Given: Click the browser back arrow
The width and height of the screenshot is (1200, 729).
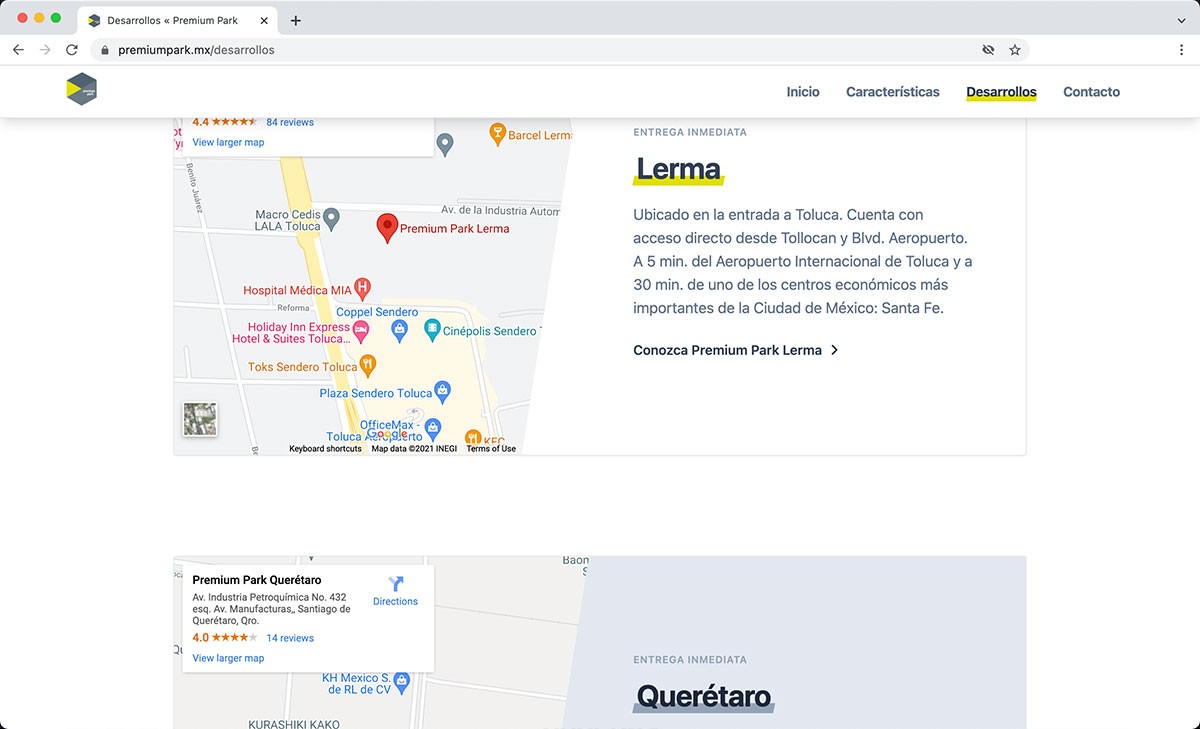Looking at the screenshot, I should click(18, 50).
